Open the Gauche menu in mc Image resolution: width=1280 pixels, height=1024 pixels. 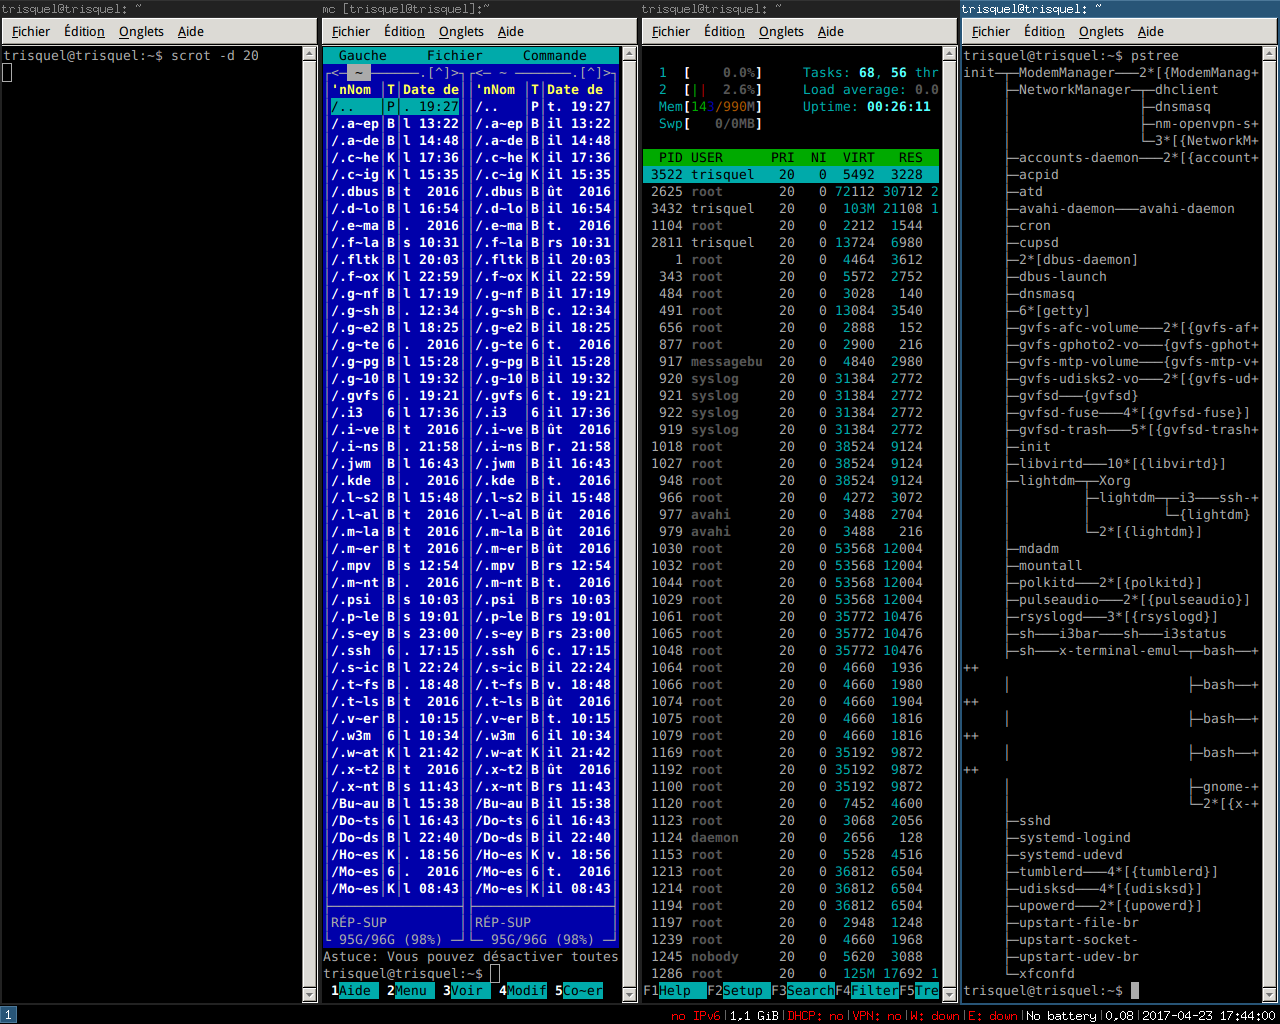click(x=363, y=56)
